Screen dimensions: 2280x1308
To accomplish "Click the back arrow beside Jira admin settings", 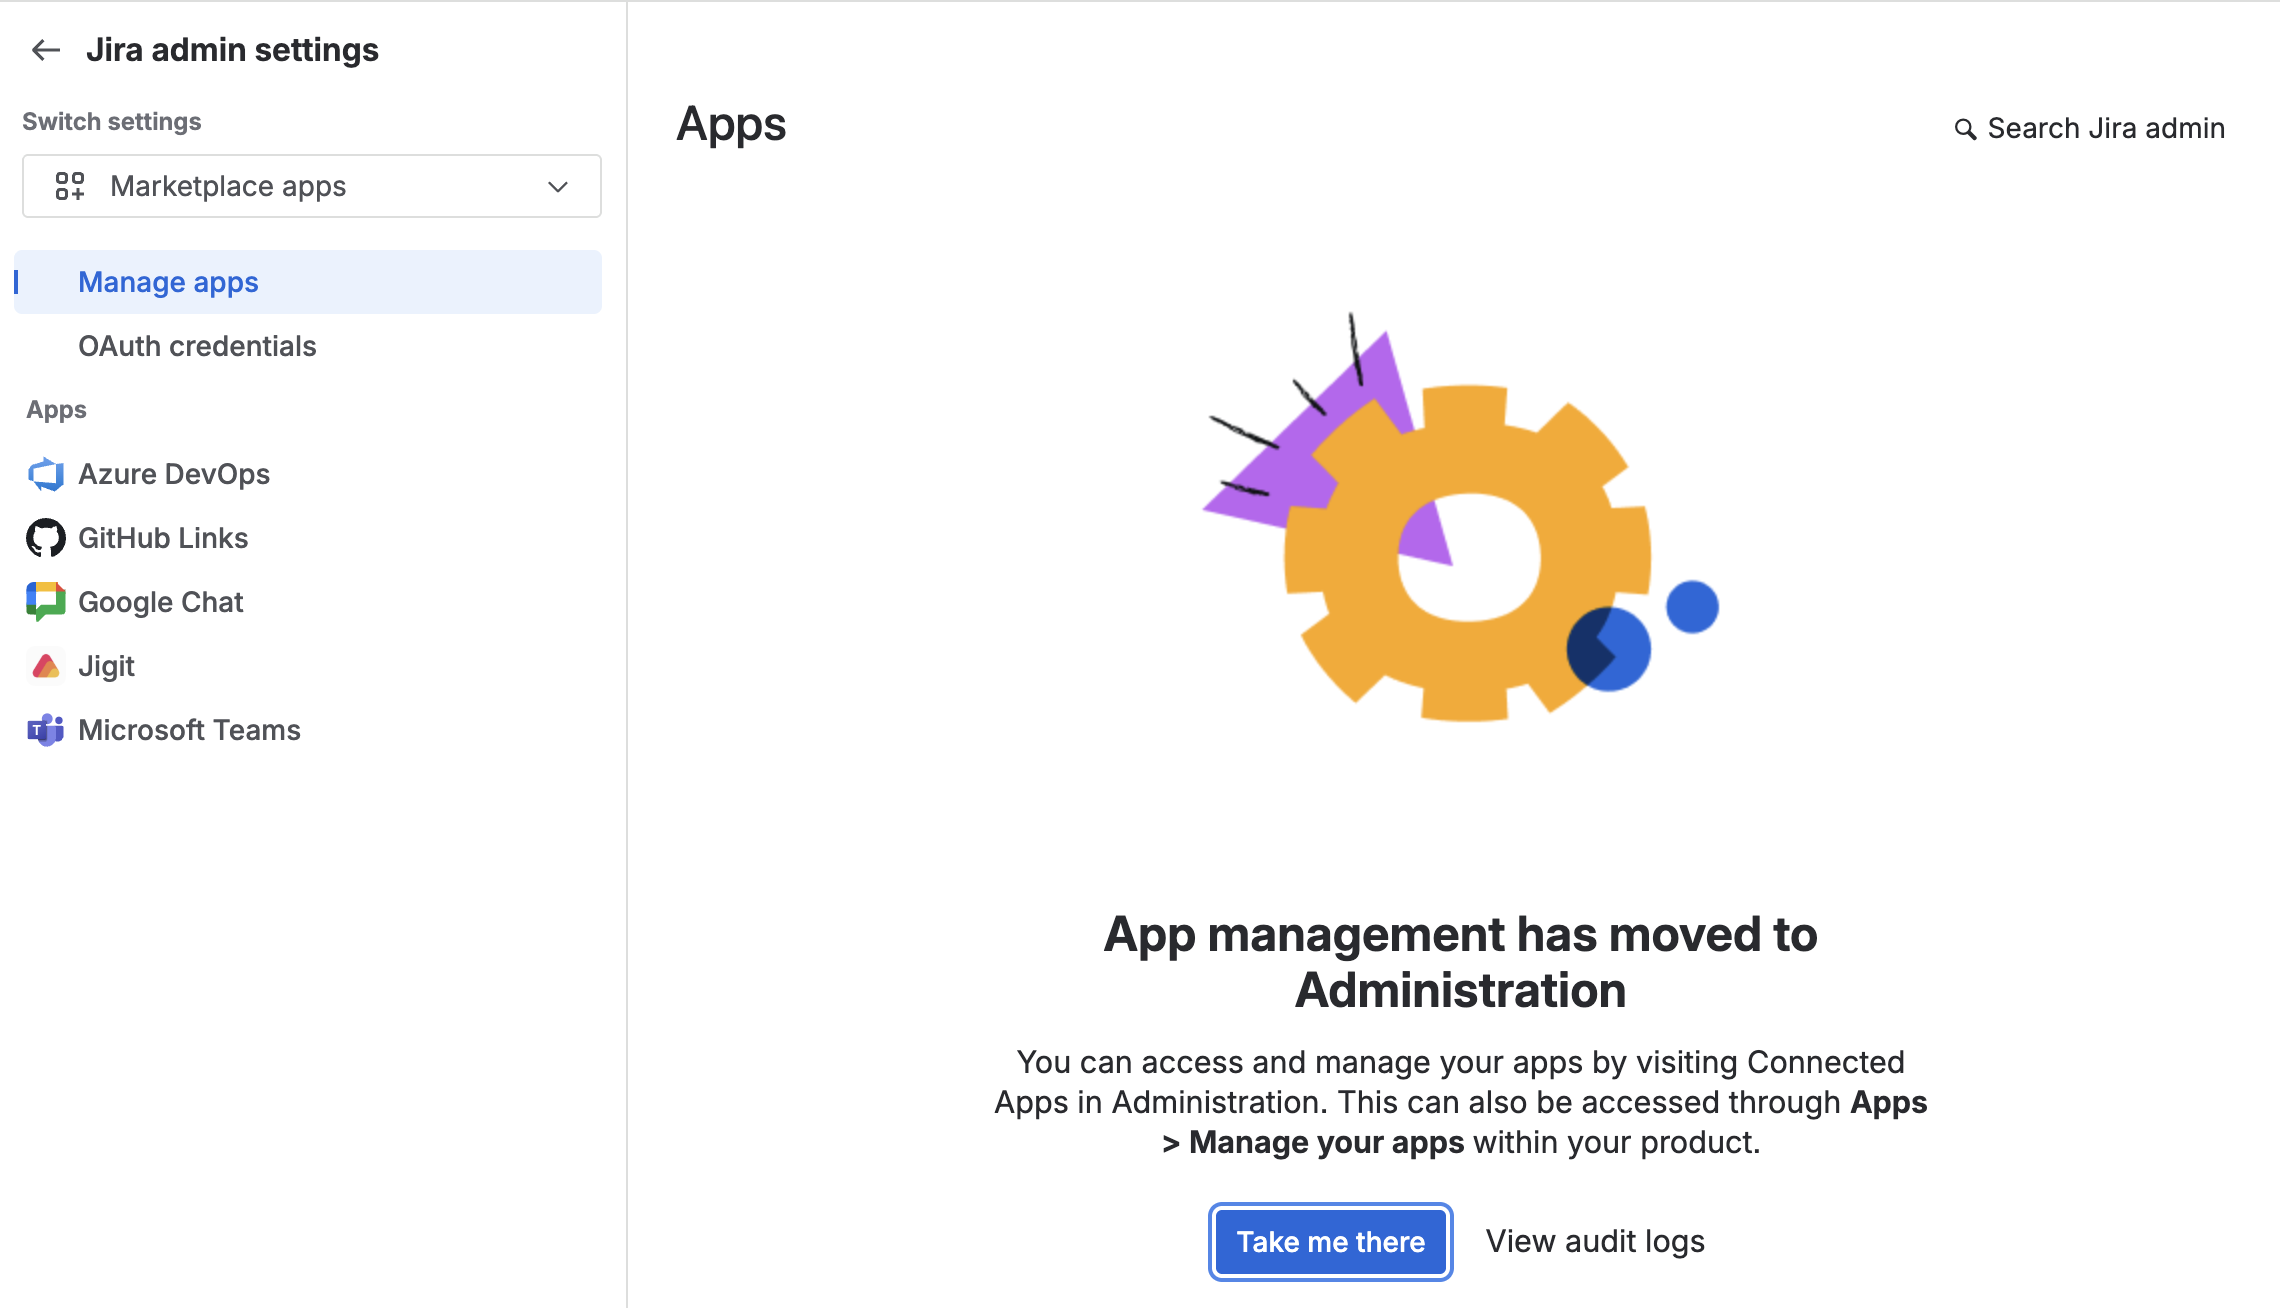I will 46,50.
